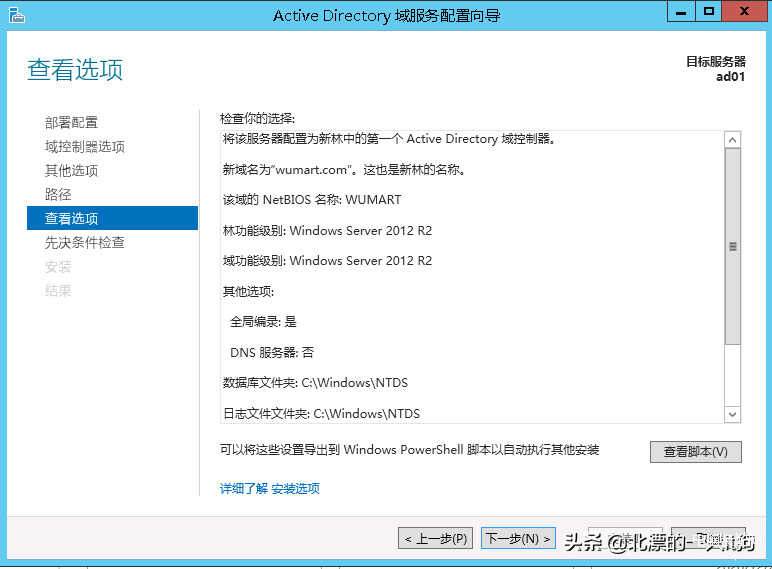Screen dimensions: 772x569
Task: Click the vertical scrollbar thumb
Action: point(733,247)
